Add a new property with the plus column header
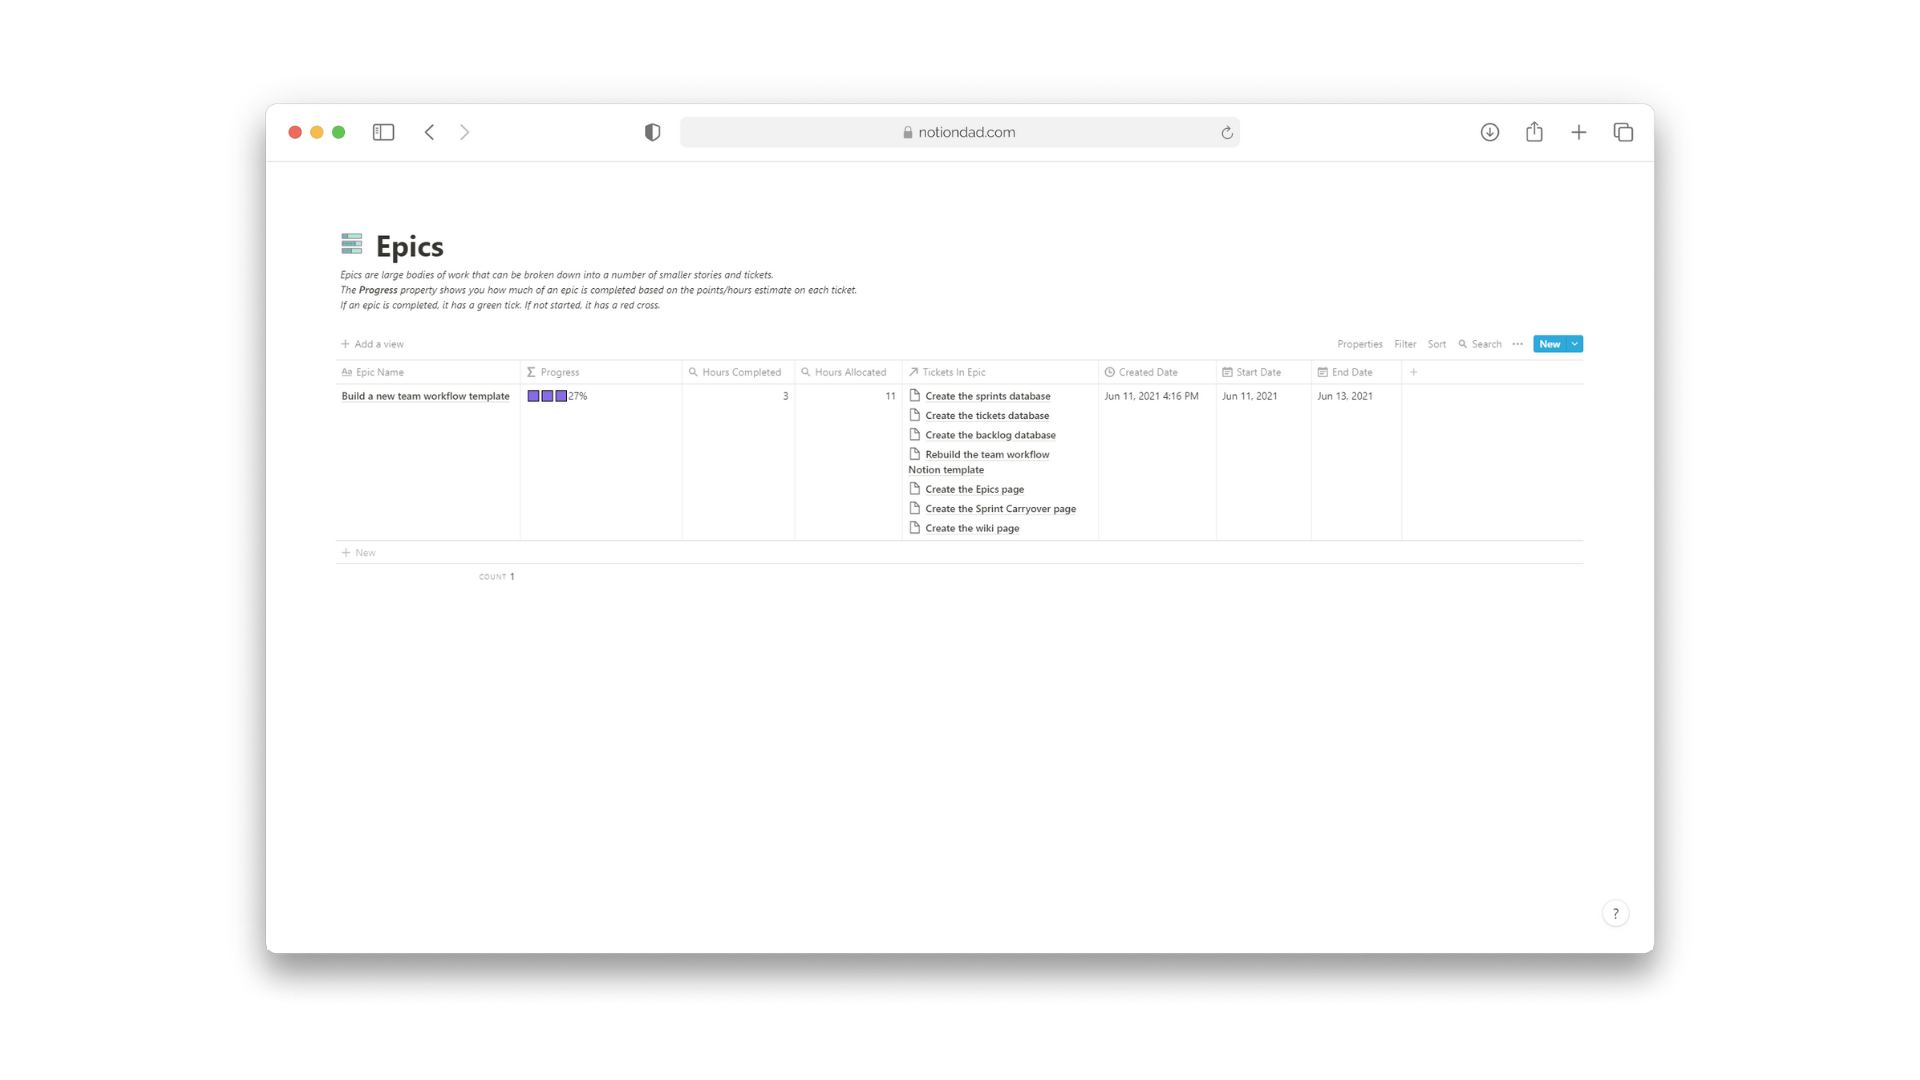 (1413, 371)
